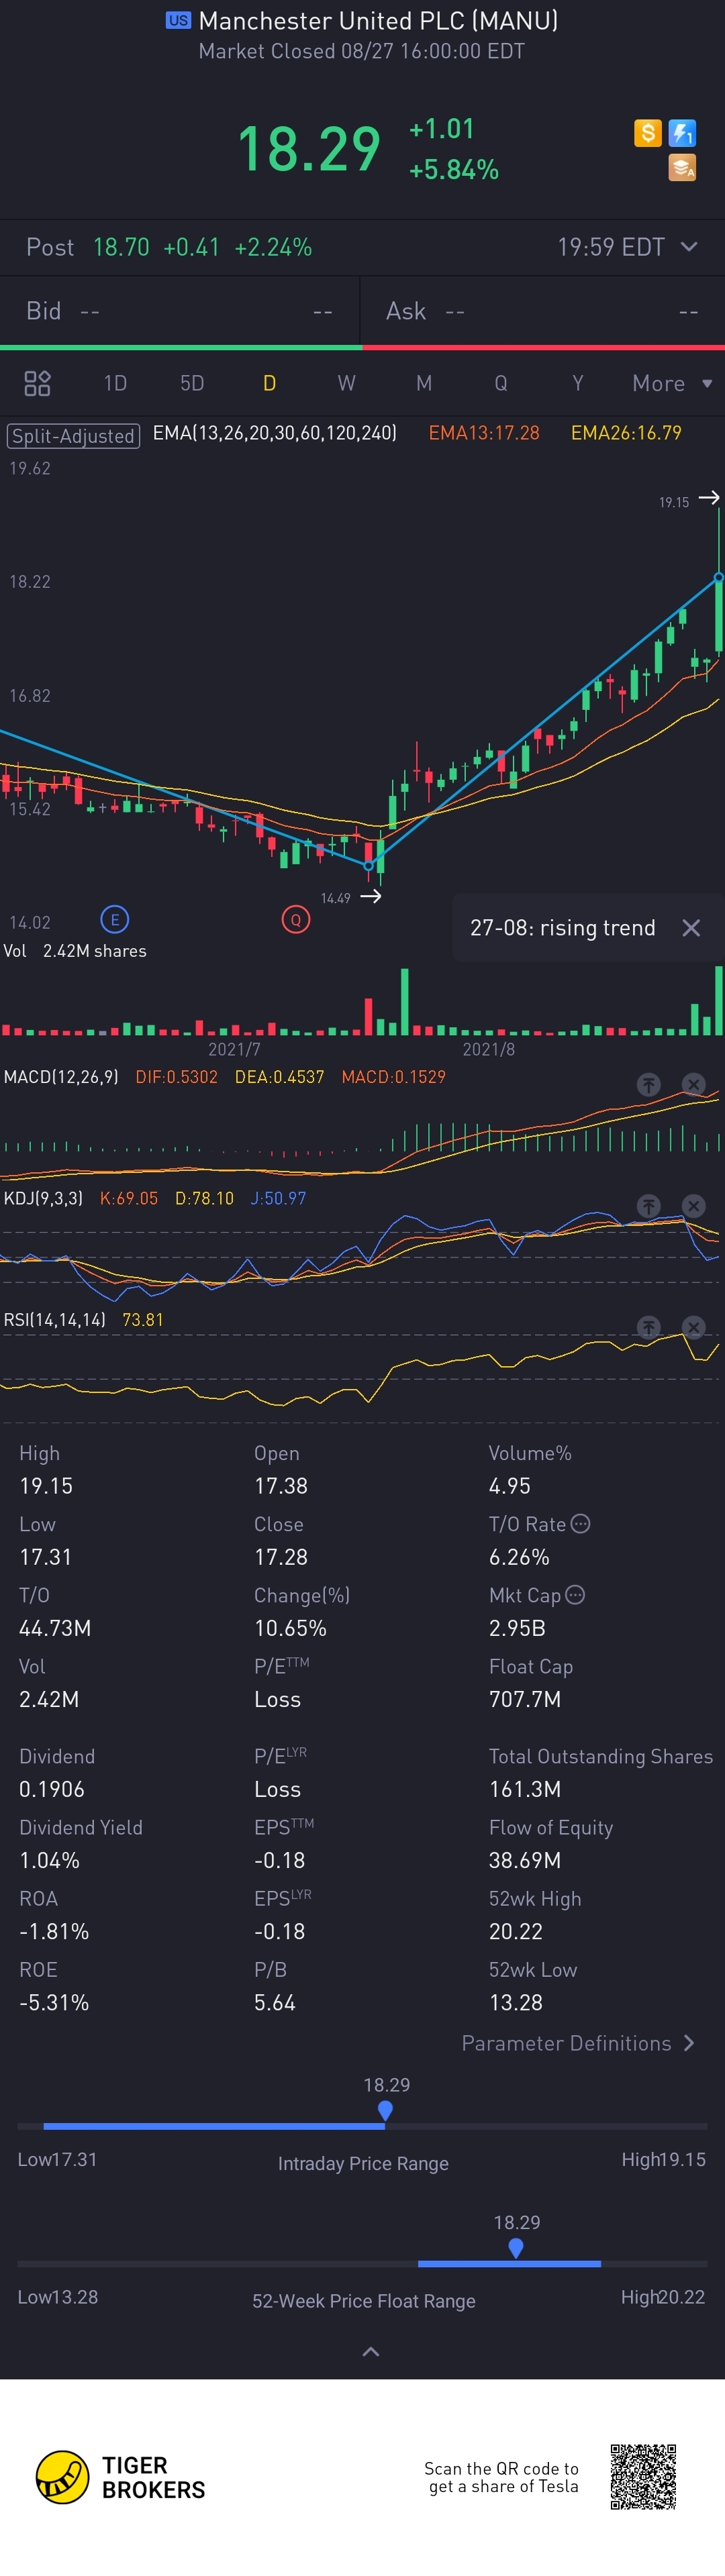This screenshot has width=725, height=2576.
Task: Open the EMA parameter settings label
Action: (275, 433)
